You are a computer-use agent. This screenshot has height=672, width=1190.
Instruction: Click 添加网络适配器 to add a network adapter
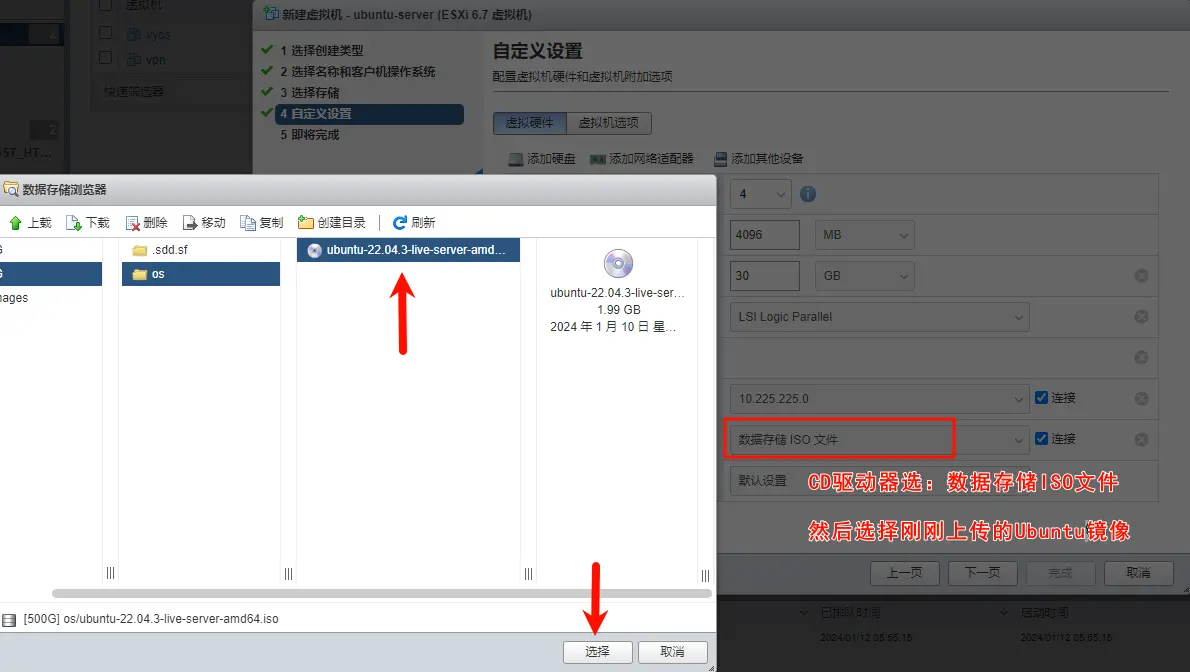[642, 159]
